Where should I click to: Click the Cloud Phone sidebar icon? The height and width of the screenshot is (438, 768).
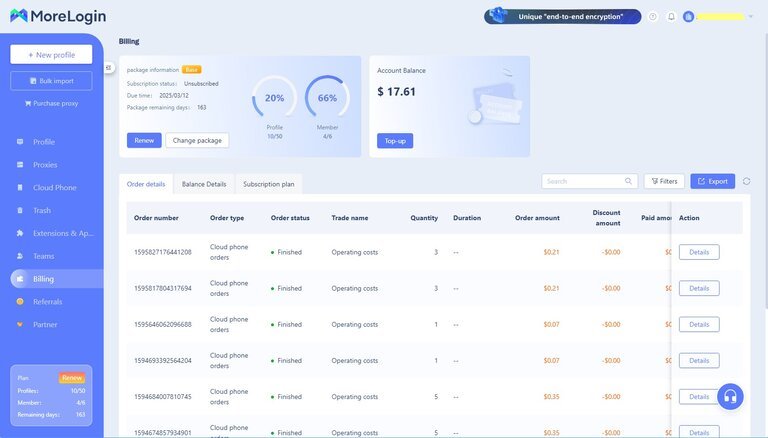(20, 187)
